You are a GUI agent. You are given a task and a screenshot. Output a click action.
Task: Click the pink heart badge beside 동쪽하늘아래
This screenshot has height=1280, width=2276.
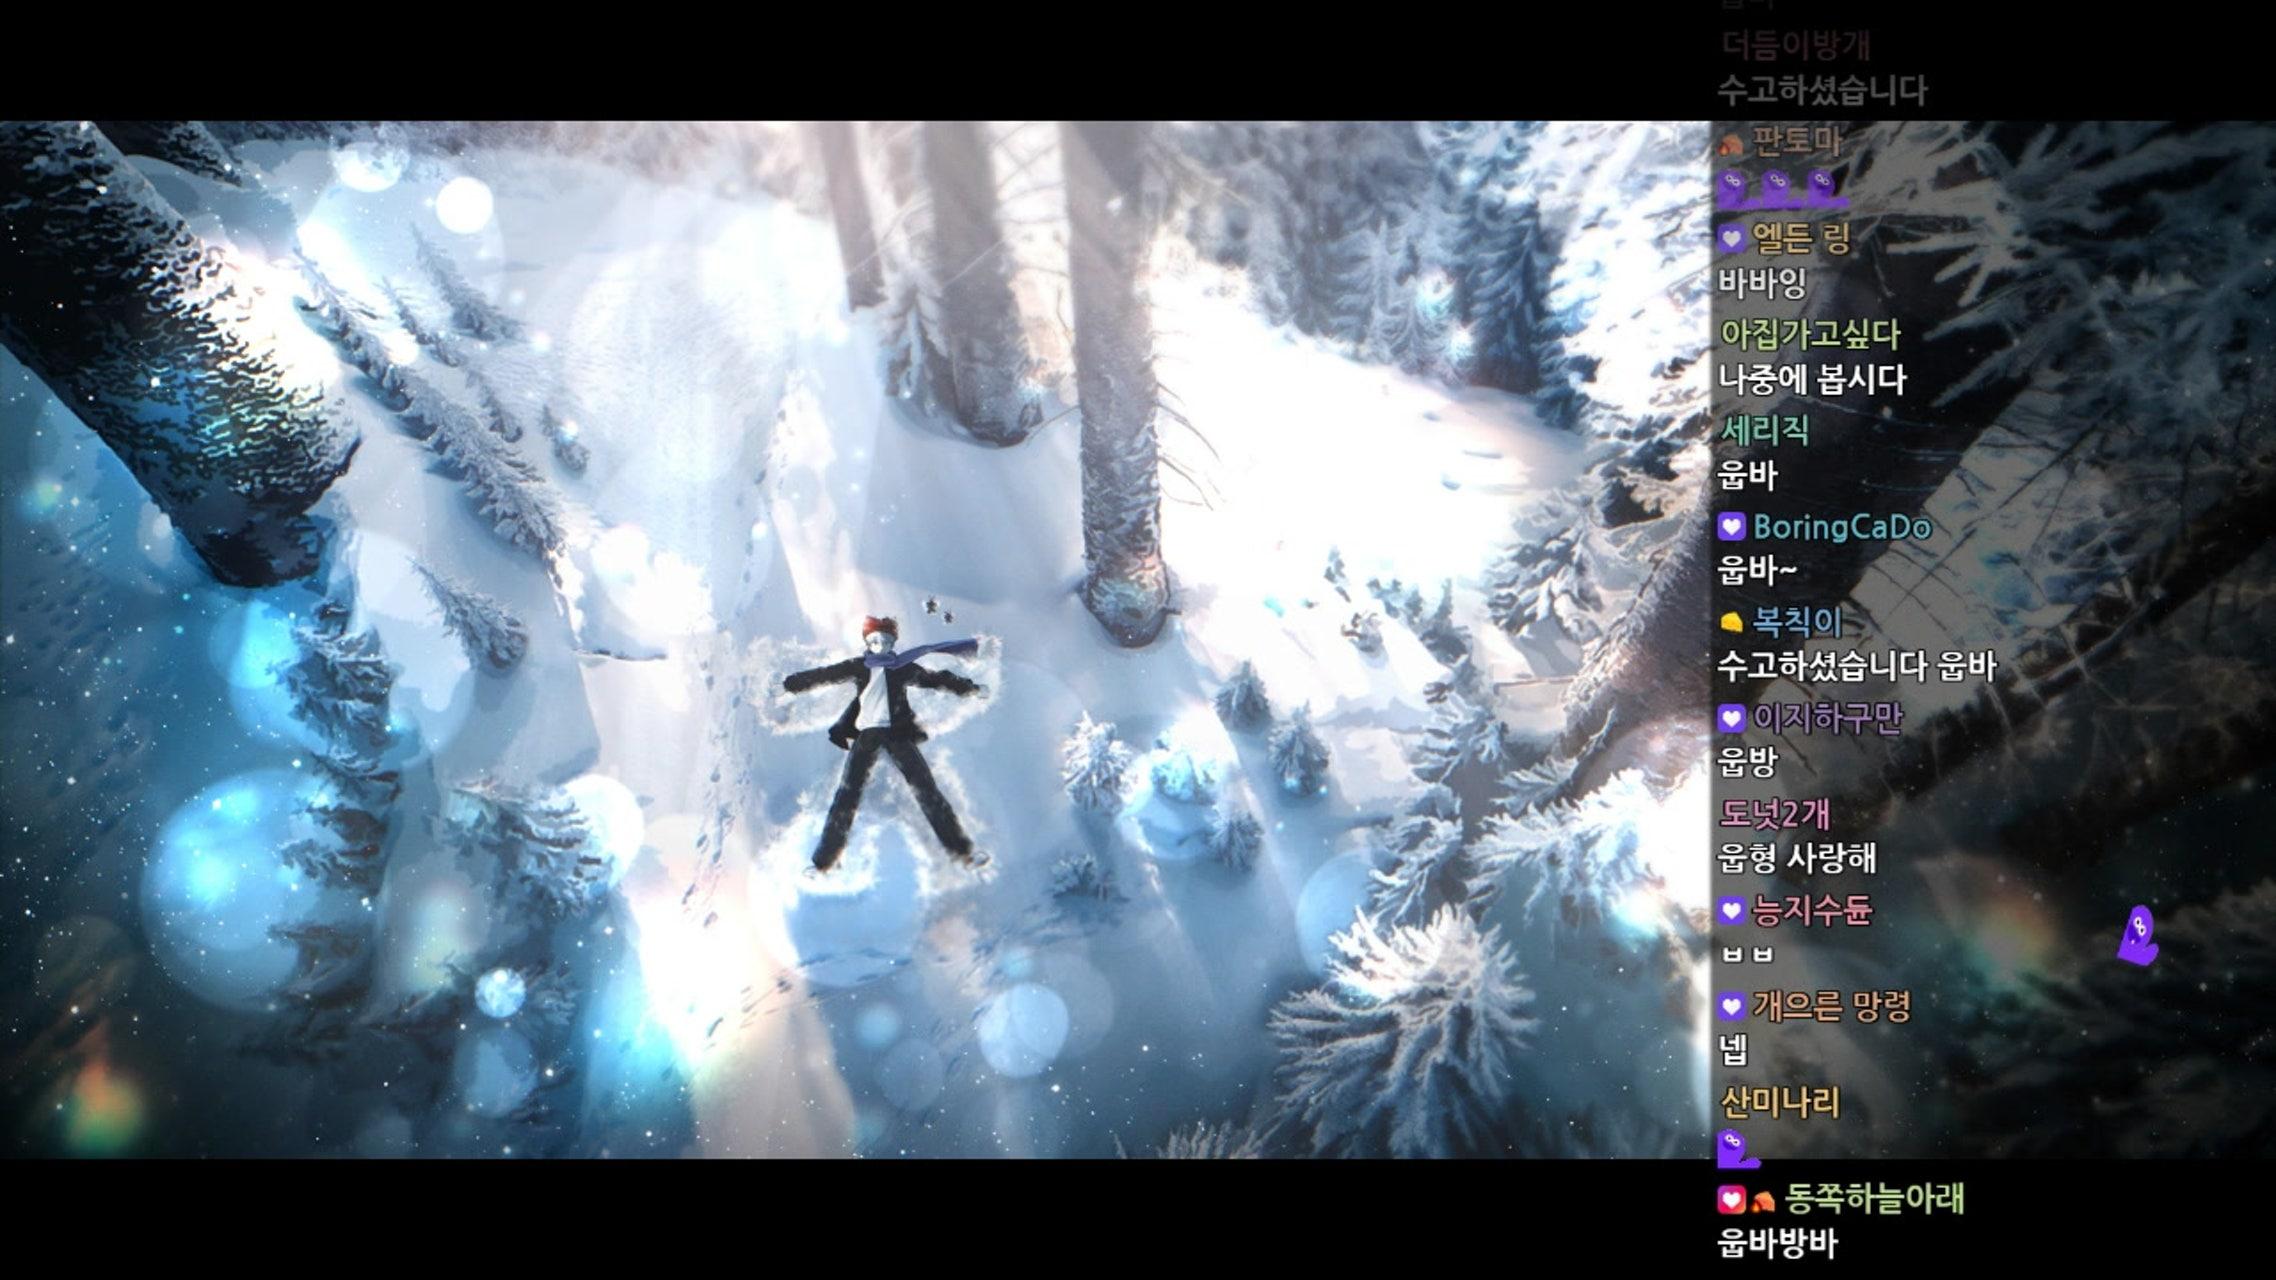click(1731, 1198)
